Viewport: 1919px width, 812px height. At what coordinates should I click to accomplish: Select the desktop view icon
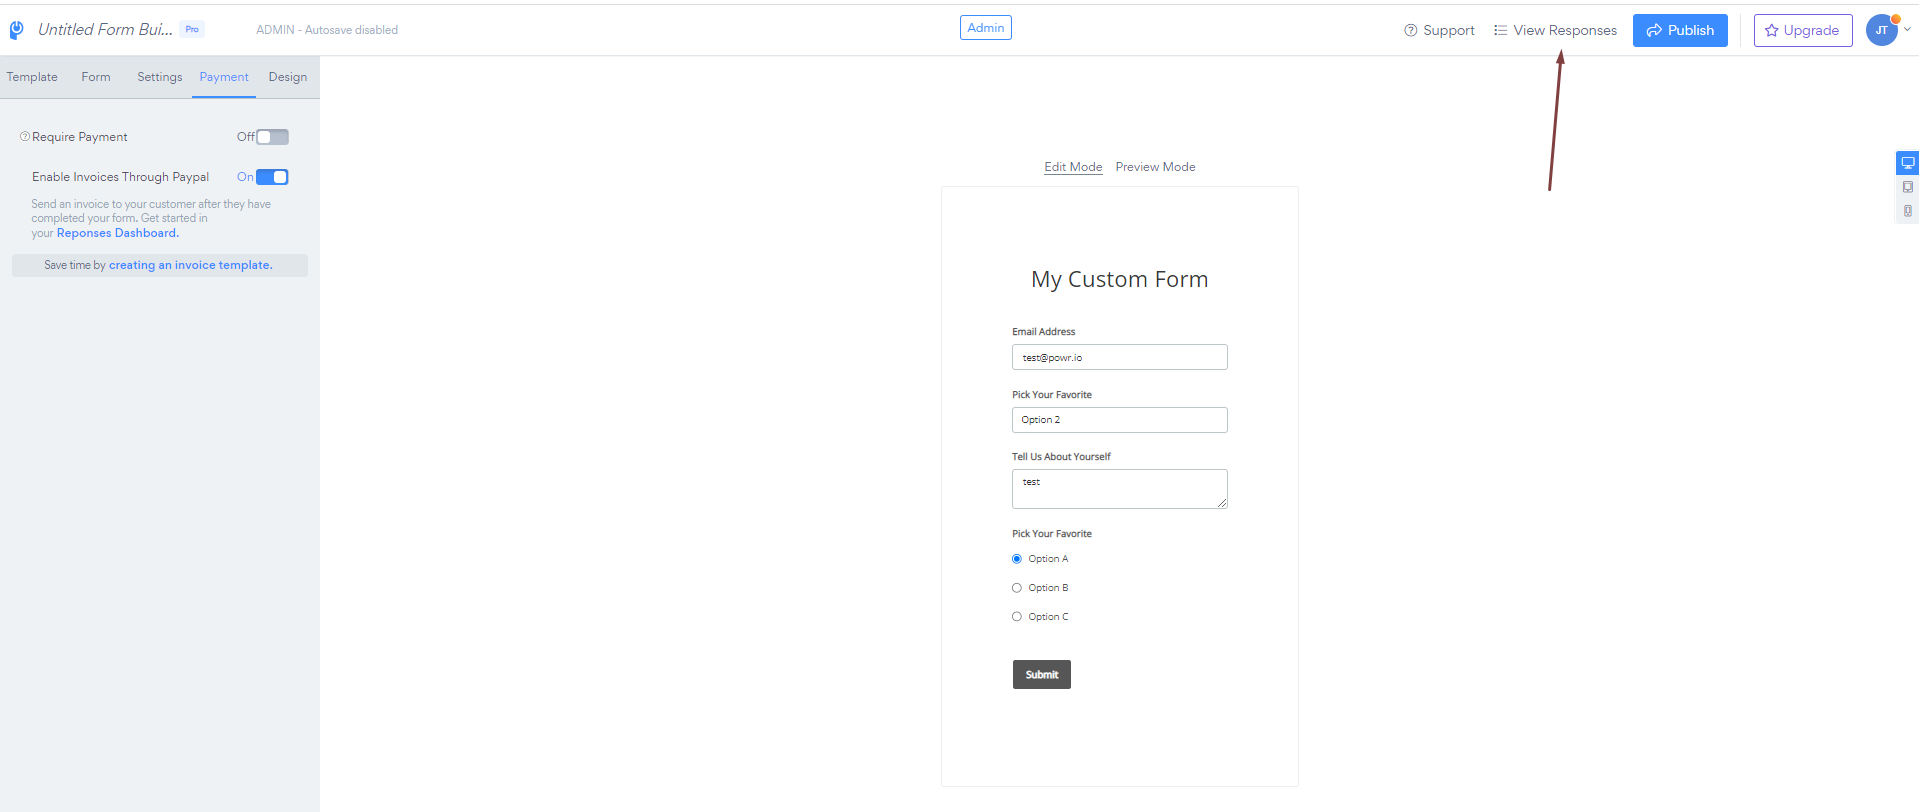(x=1908, y=163)
